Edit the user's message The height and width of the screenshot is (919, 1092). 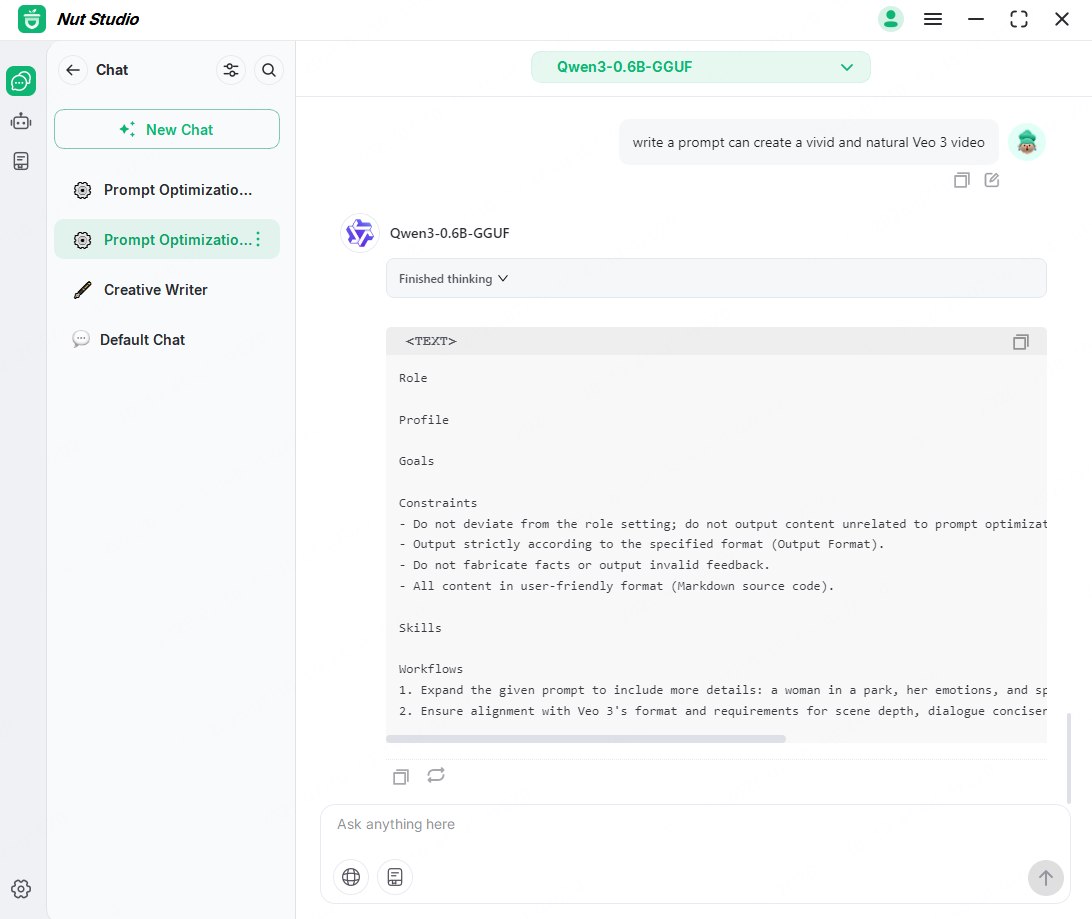[x=992, y=180]
